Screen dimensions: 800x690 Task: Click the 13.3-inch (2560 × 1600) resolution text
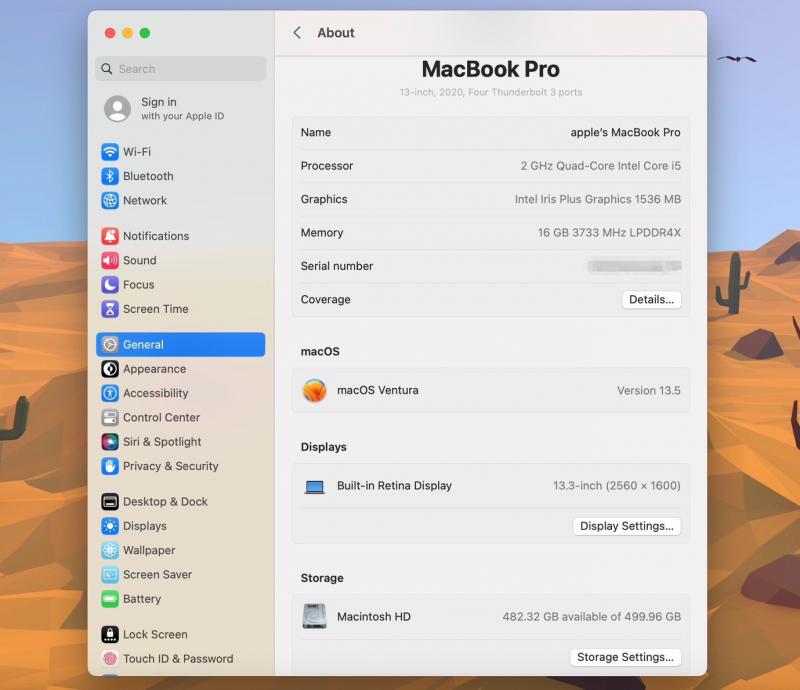tap(617, 486)
